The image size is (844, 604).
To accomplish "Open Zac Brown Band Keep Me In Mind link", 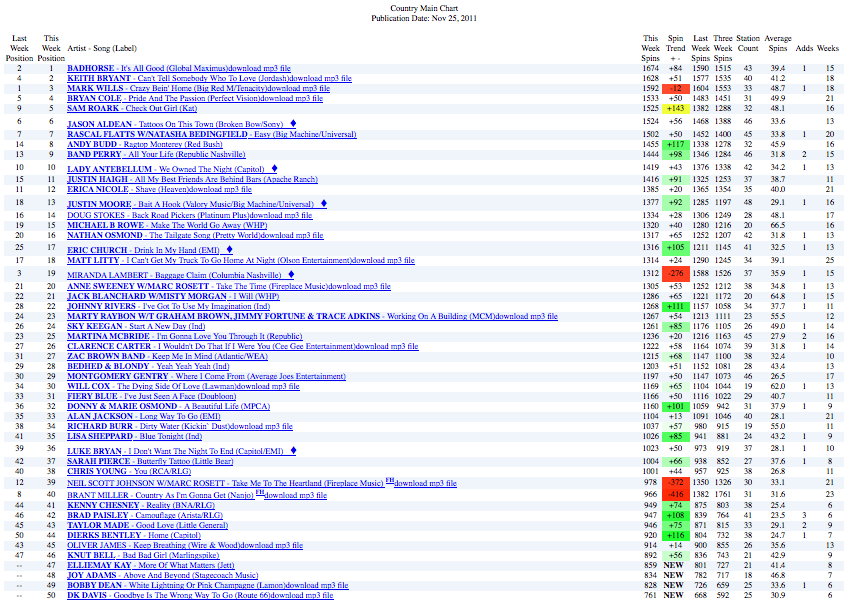I will point(167,356).
